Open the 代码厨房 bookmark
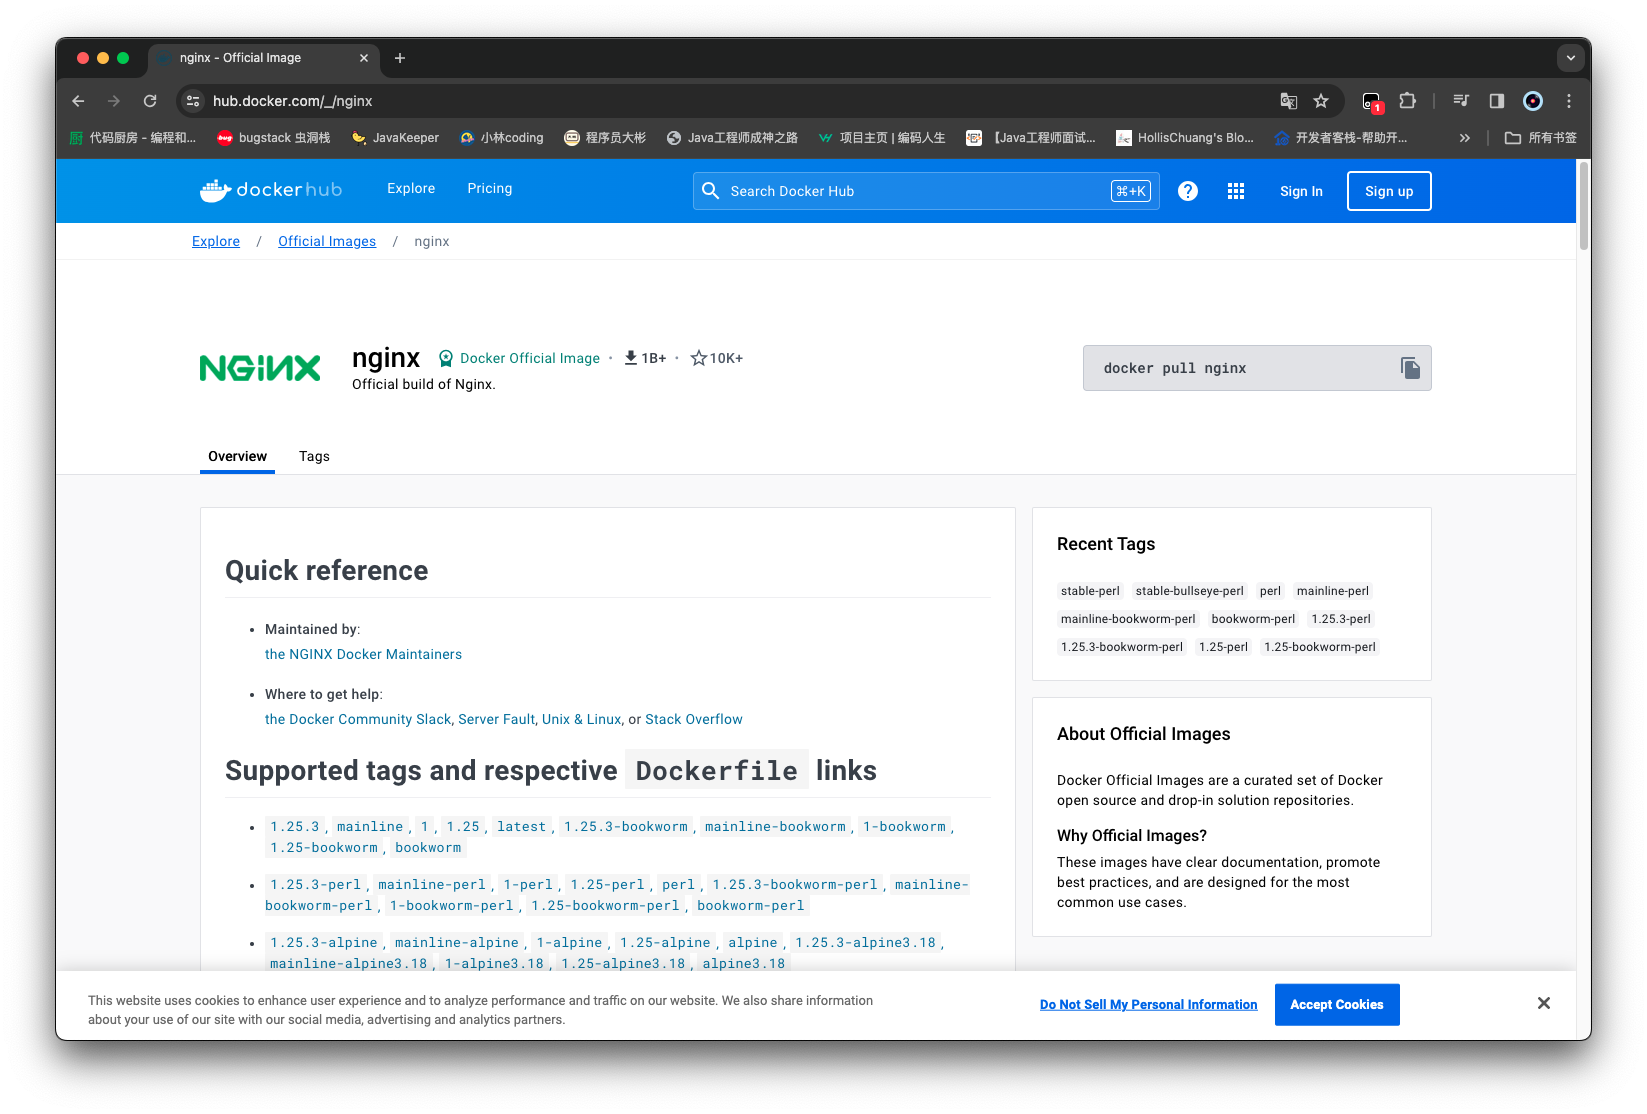The width and height of the screenshot is (1647, 1114). coord(133,138)
